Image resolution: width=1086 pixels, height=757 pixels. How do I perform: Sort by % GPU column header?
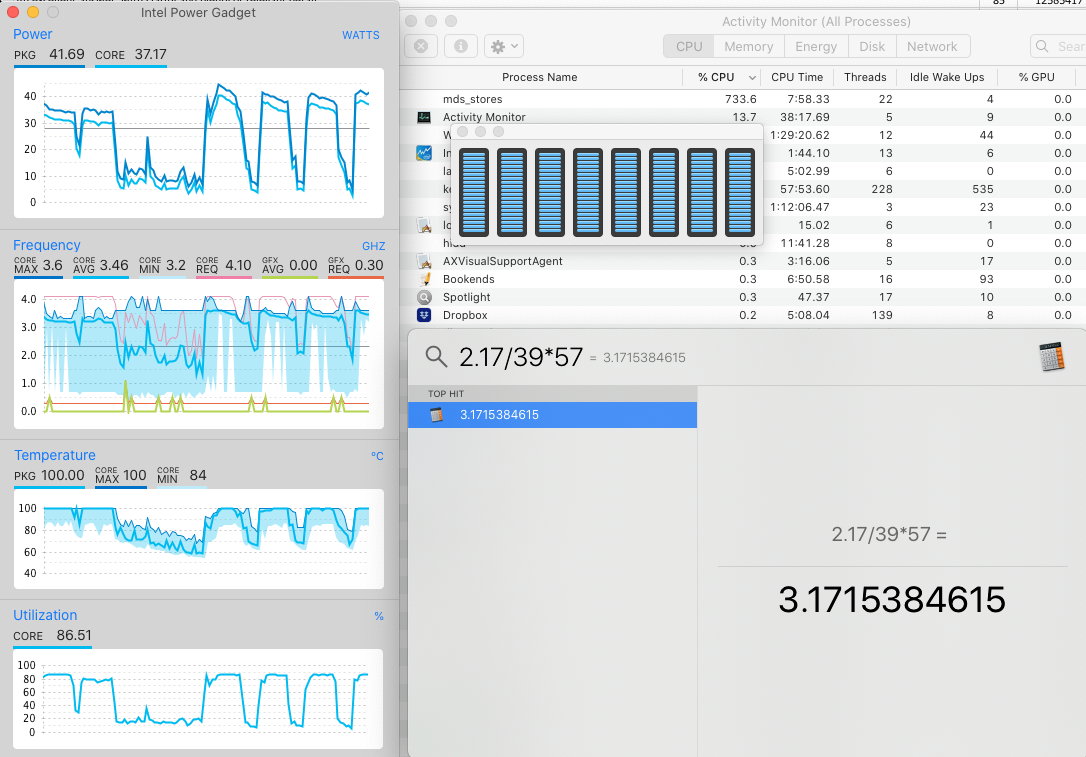[1037, 77]
